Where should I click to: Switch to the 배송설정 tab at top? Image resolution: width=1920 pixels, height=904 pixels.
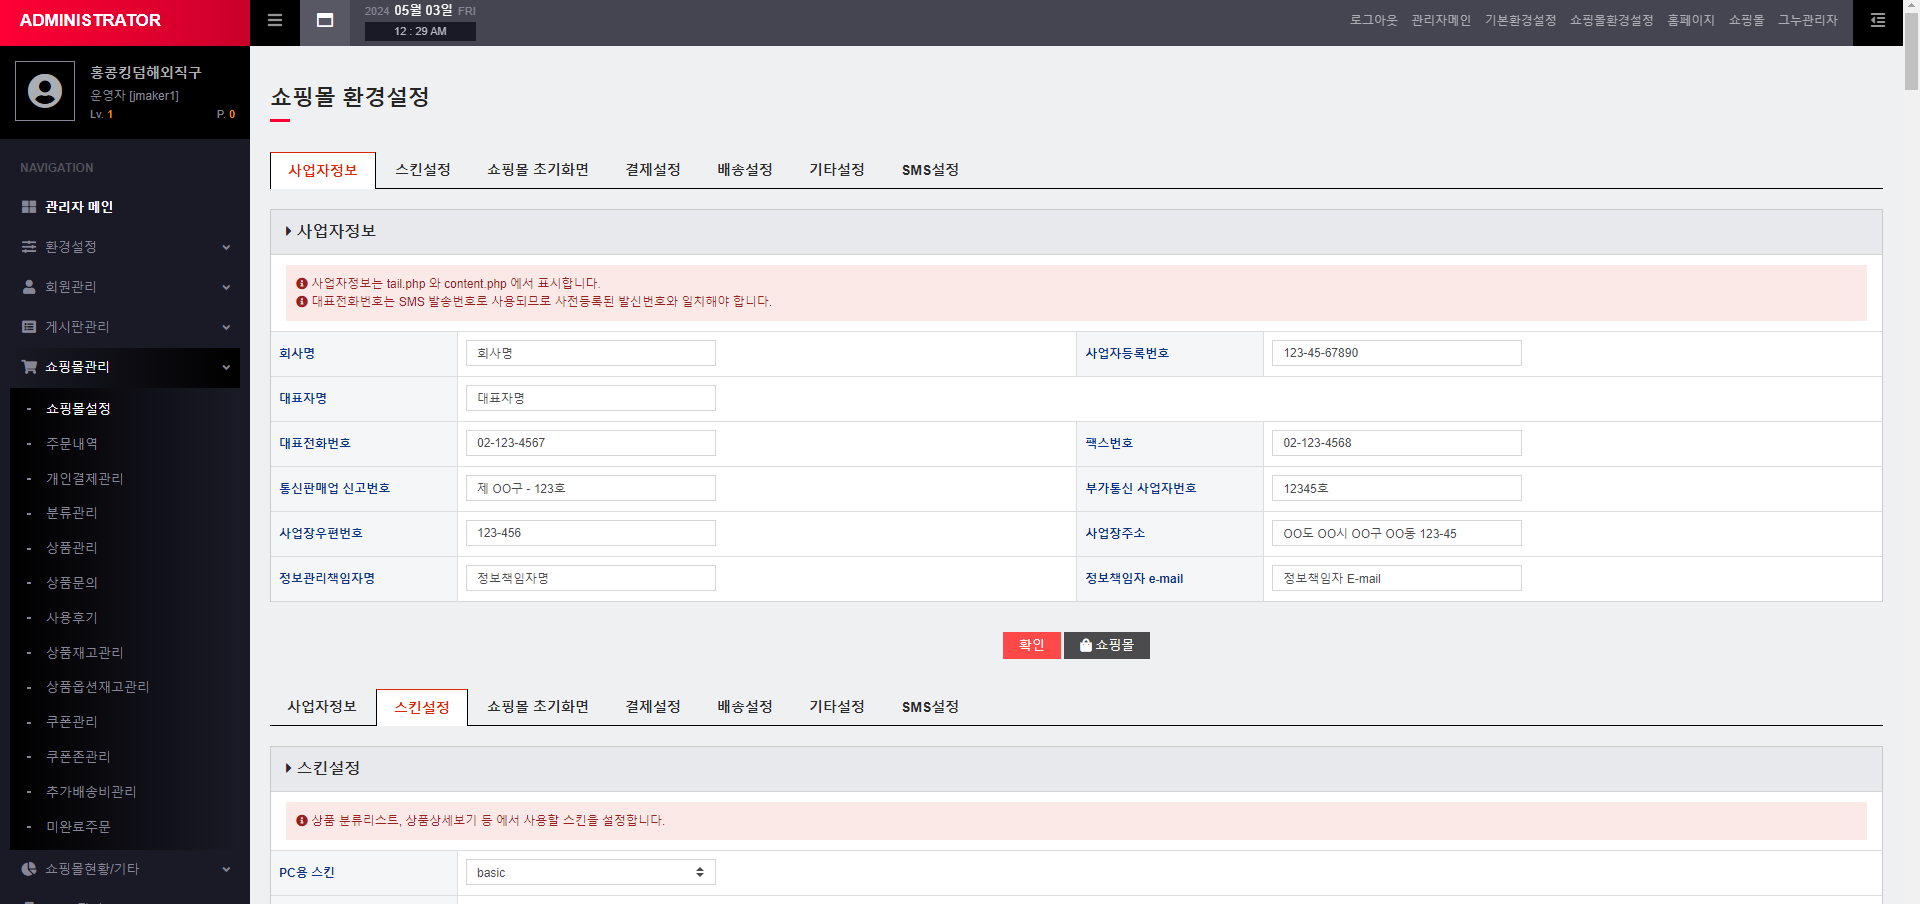click(744, 170)
